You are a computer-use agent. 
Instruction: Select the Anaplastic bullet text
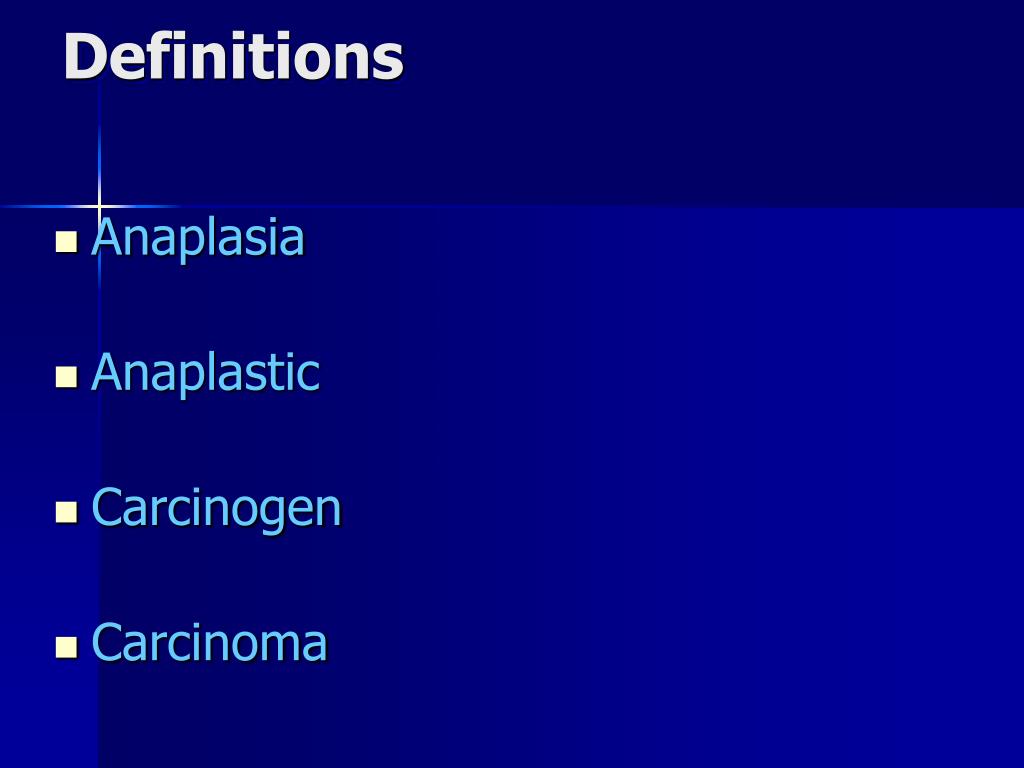(206, 372)
